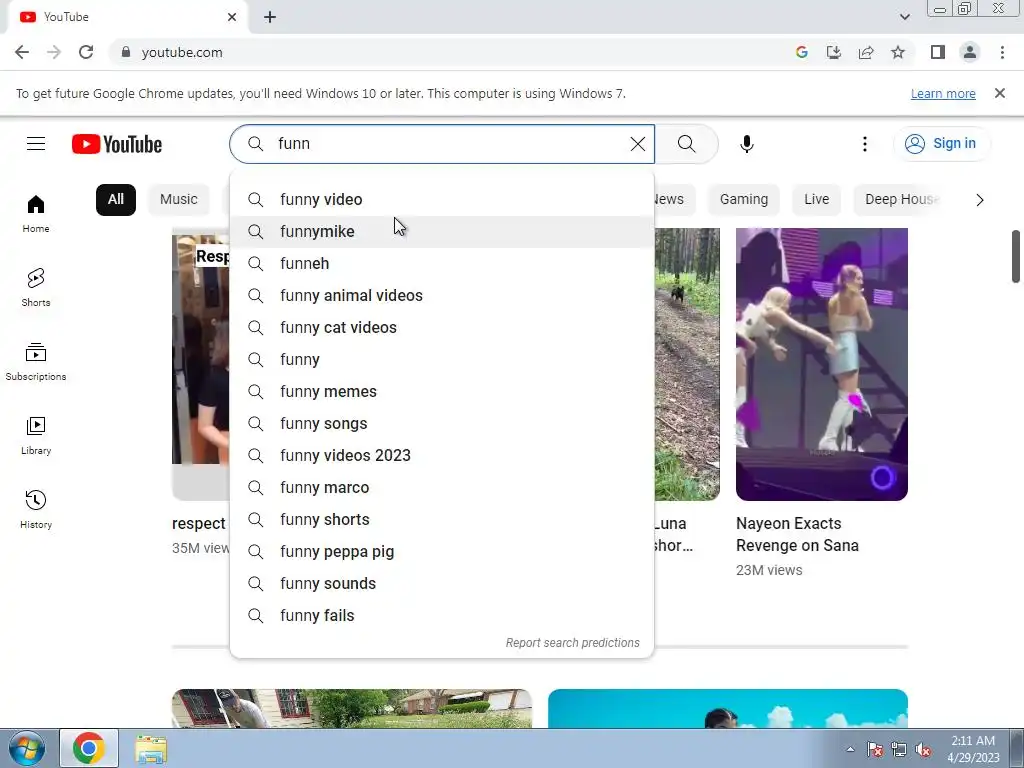1024x768 pixels.
Task: Click the page vertical scrollbar thumb
Action: point(1016,256)
